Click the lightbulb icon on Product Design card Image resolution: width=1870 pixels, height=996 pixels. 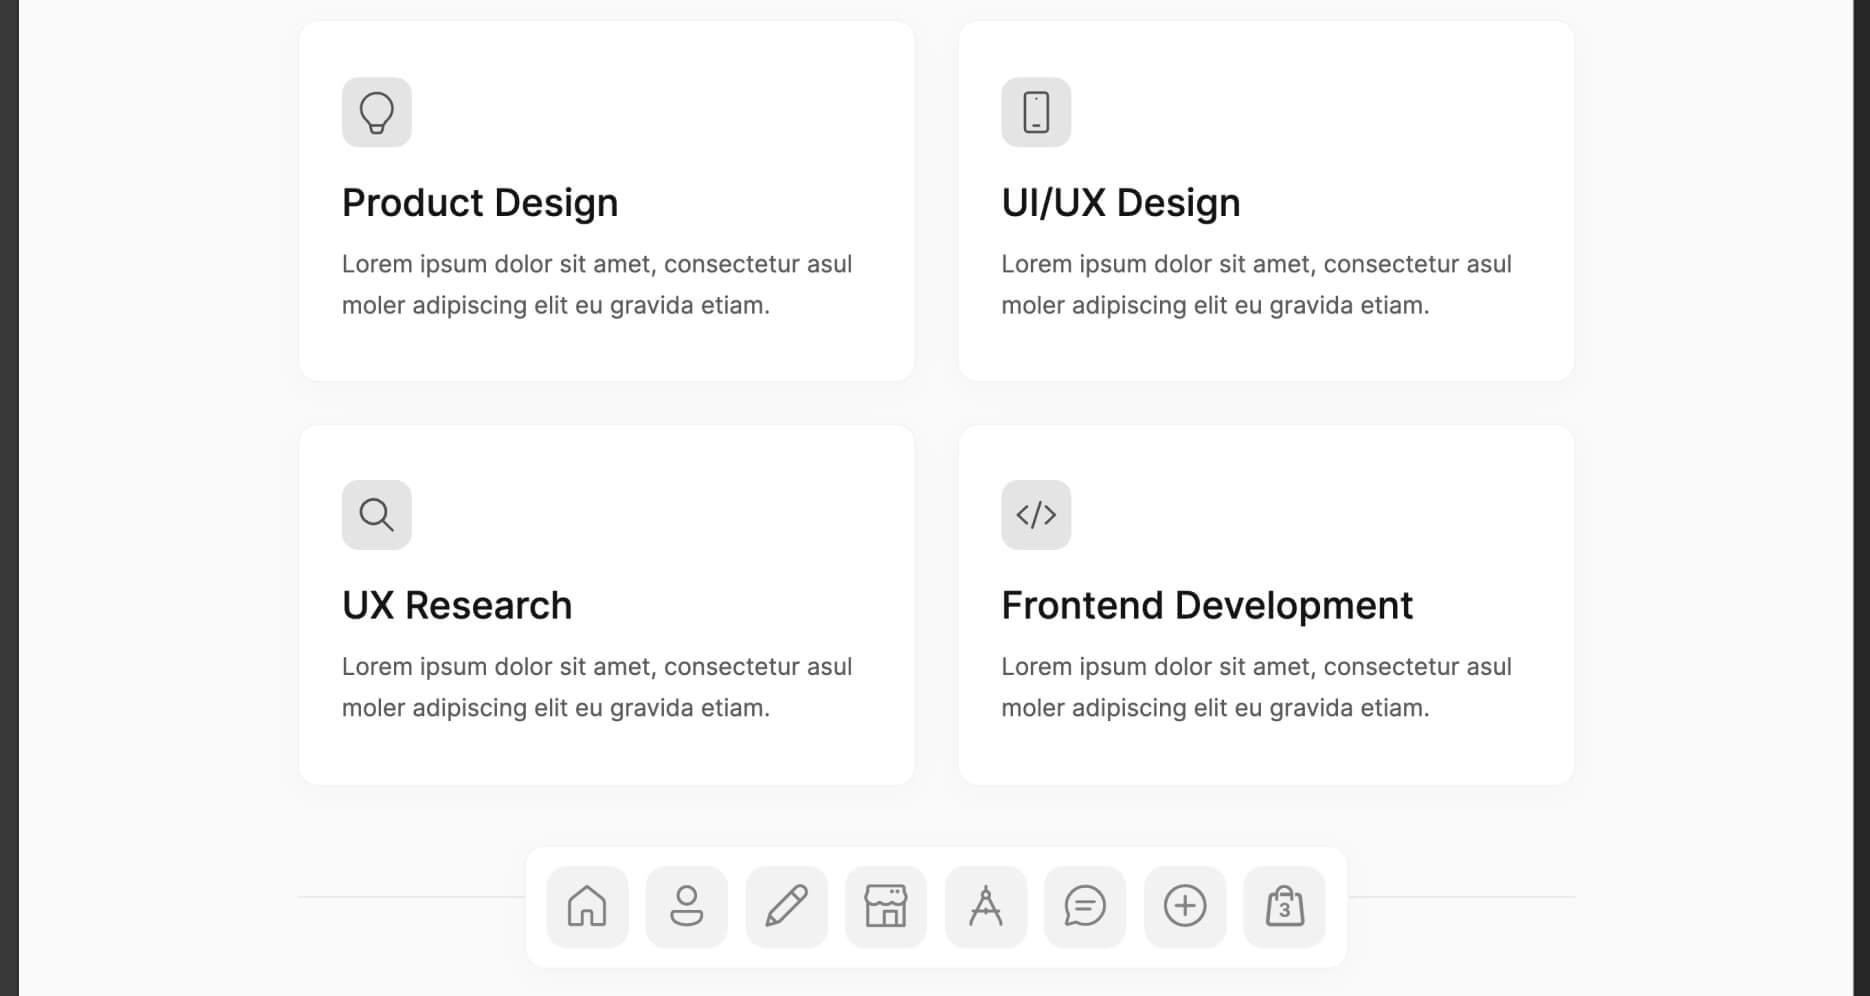376,112
